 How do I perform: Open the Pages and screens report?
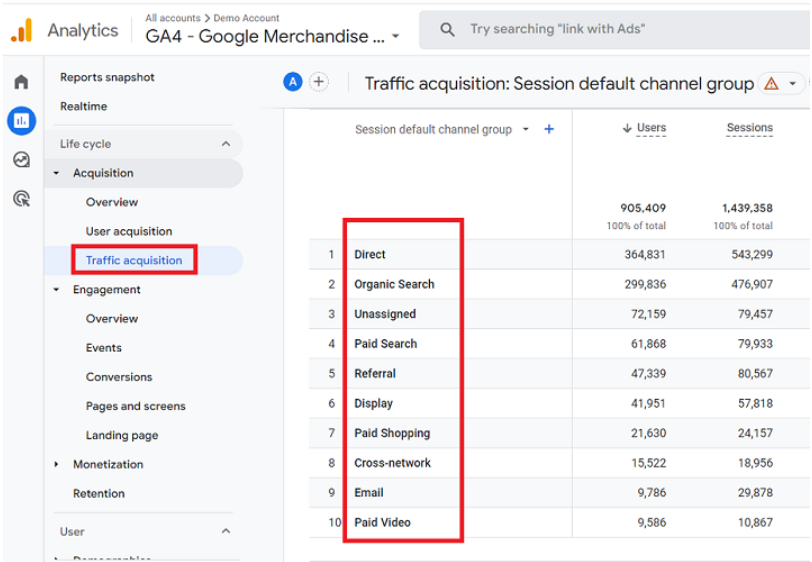[136, 406]
